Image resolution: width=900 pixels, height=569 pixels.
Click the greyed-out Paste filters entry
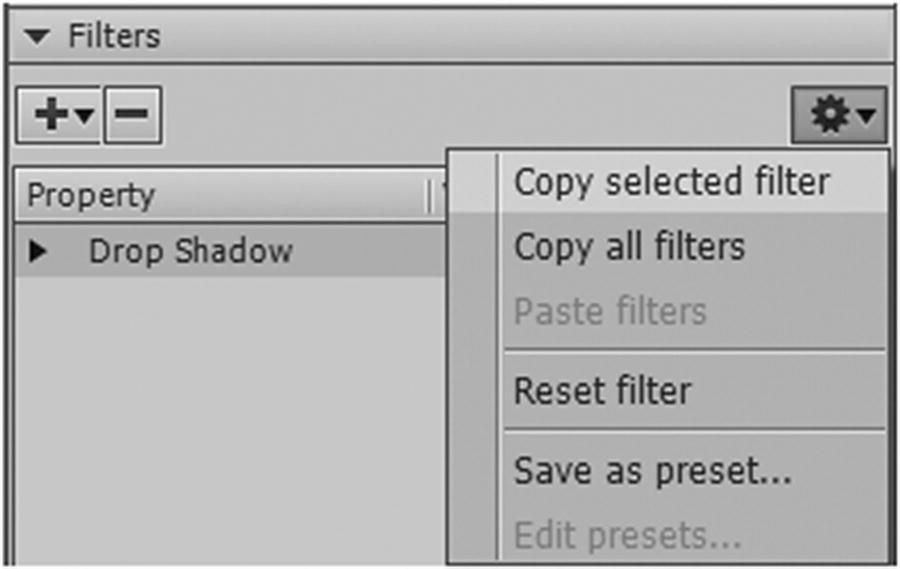coord(610,311)
